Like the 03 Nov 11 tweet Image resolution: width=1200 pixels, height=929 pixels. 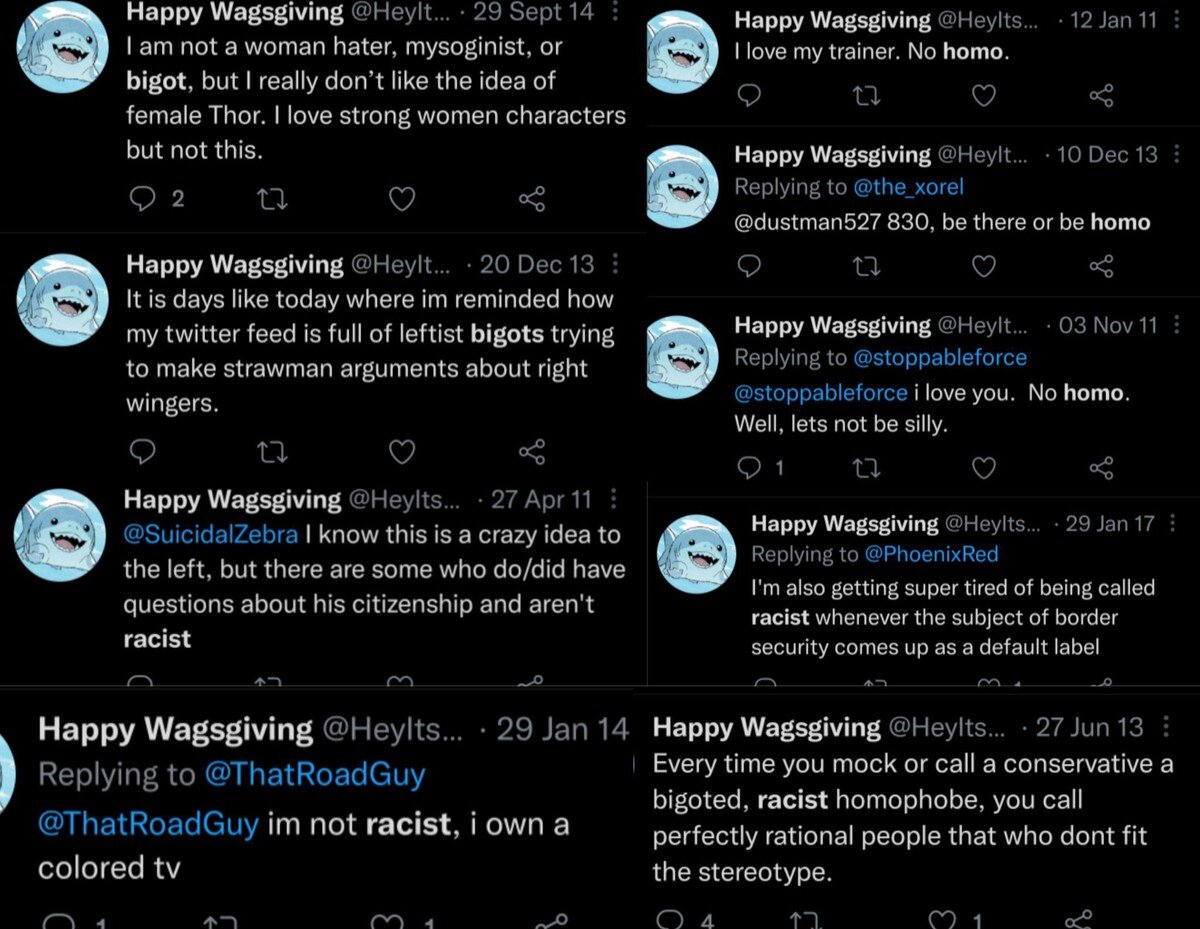[x=984, y=467]
